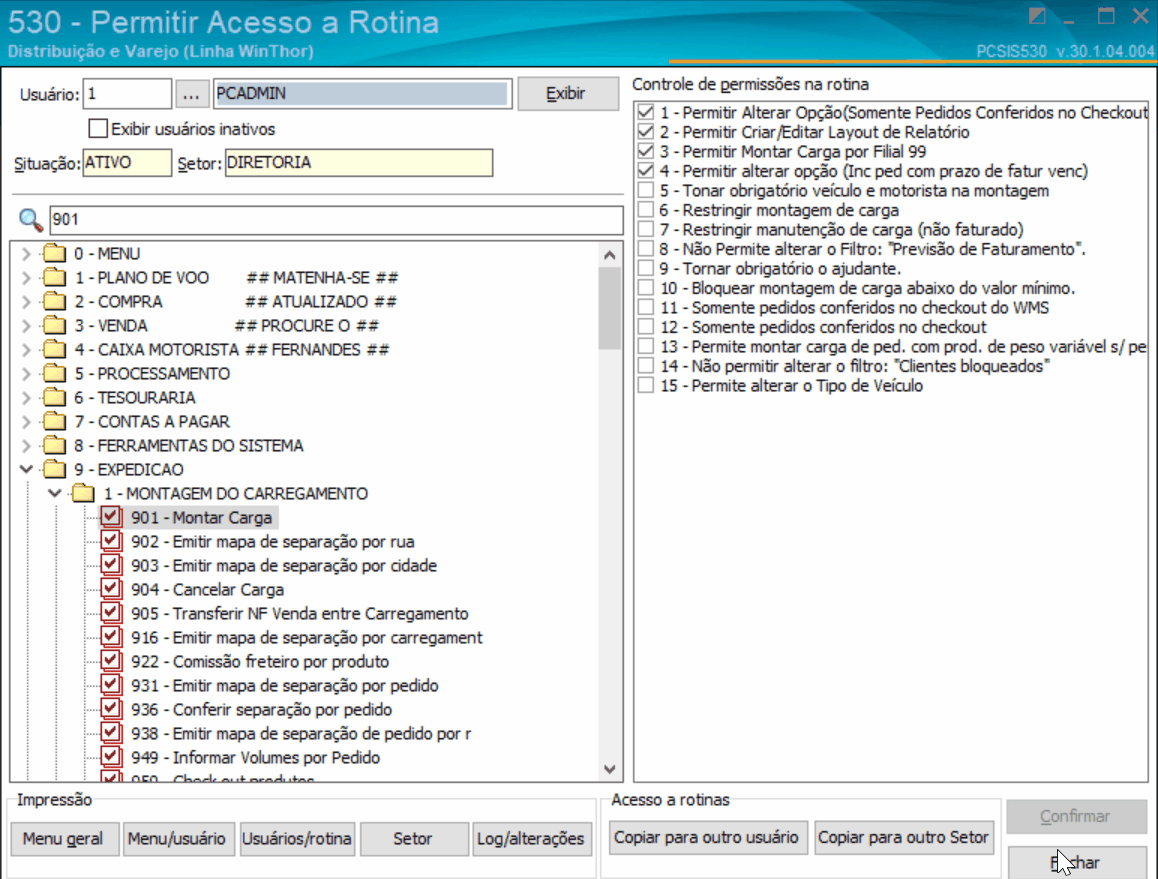Expand the 7 - CONTAS A PAGAR node
This screenshot has width=1158, height=879.
tap(26, 422)
